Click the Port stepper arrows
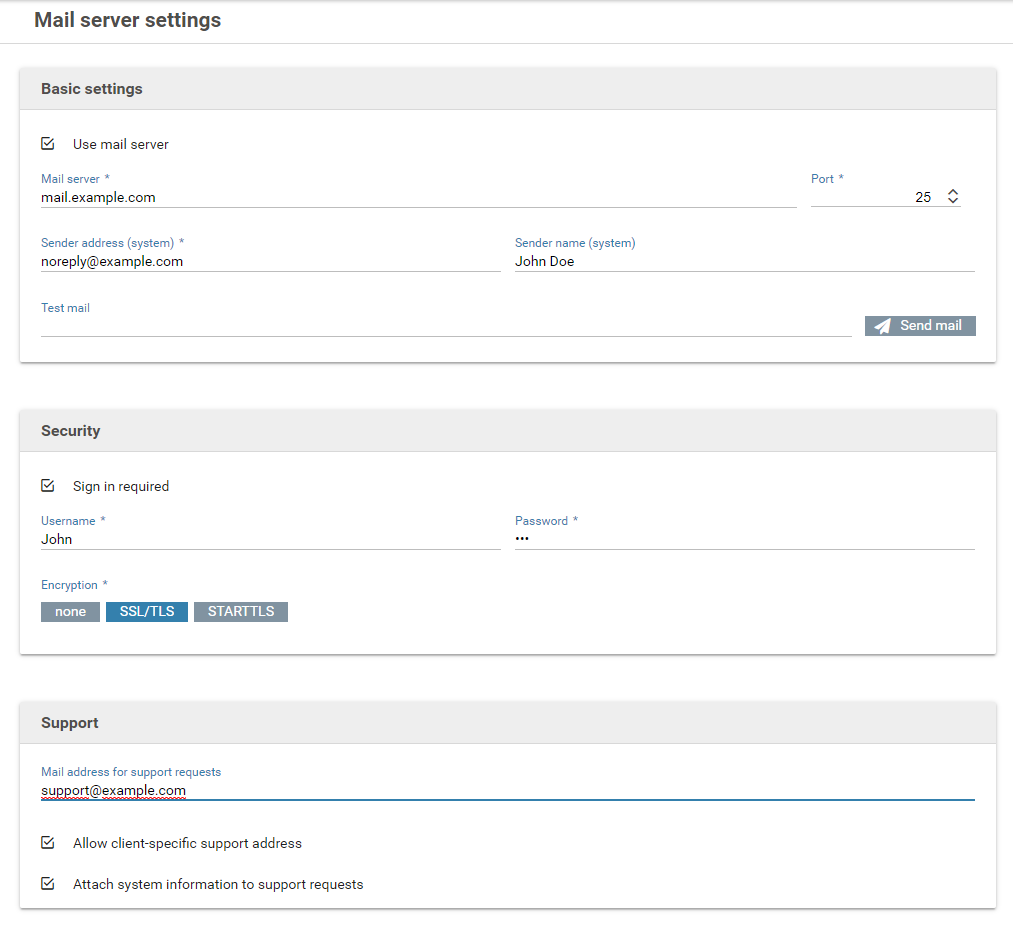 point(953,196)
